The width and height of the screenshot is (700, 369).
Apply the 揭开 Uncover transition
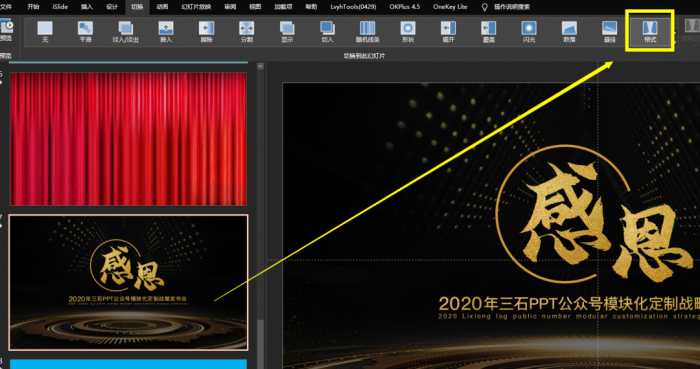coord(448,32)
